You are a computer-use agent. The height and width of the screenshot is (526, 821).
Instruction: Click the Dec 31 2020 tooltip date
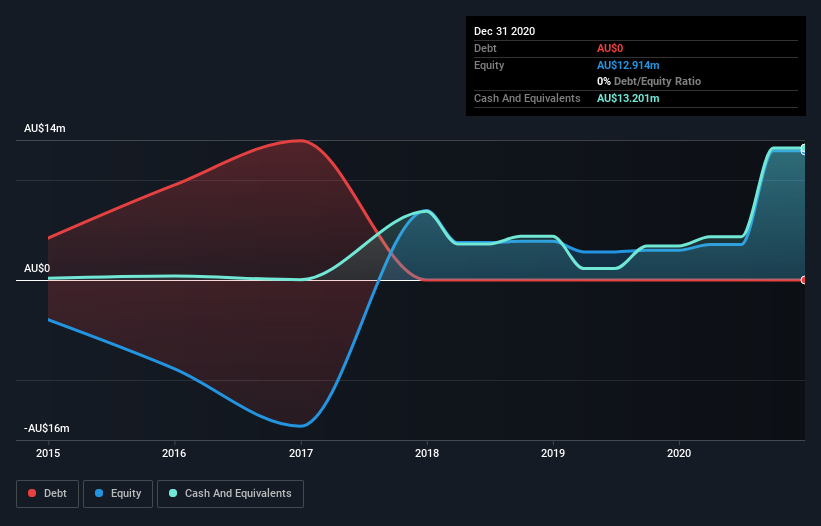coord(504,31)
